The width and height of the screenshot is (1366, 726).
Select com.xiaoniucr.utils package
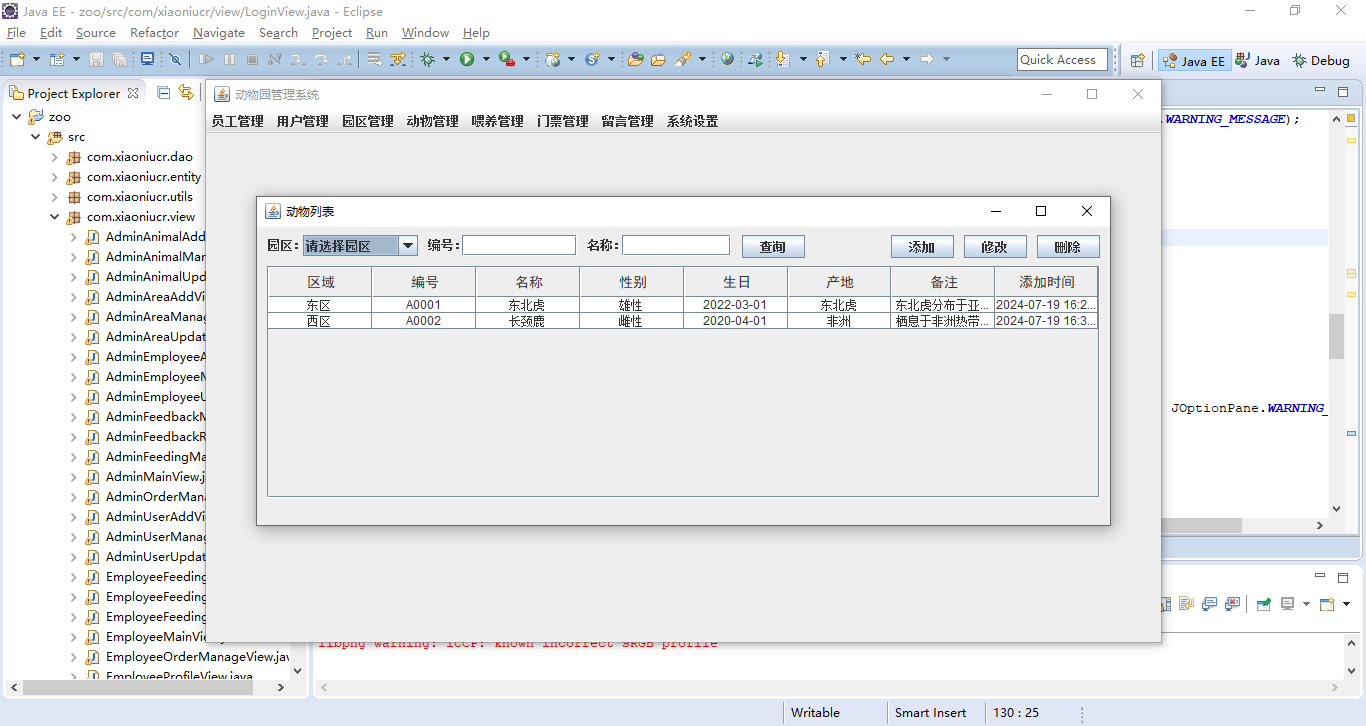tap(140, 197)
